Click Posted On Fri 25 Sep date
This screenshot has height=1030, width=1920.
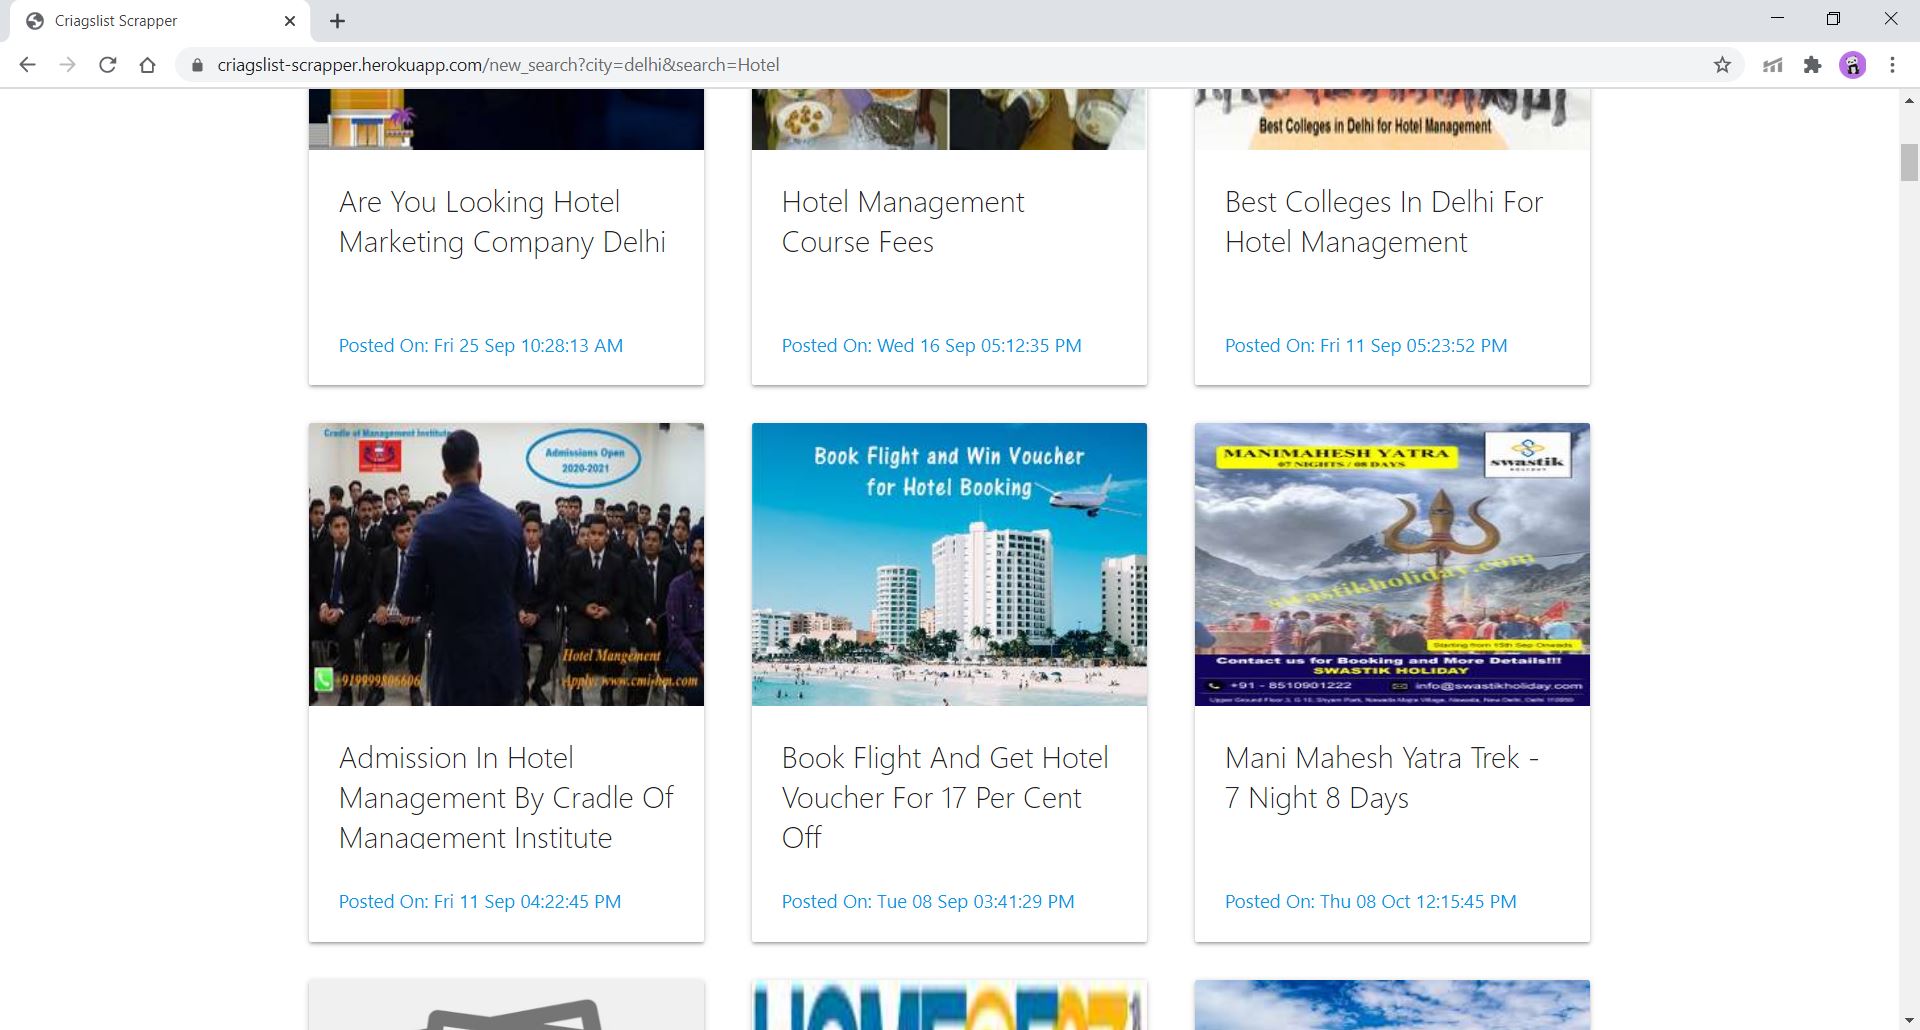click(481, 346)
